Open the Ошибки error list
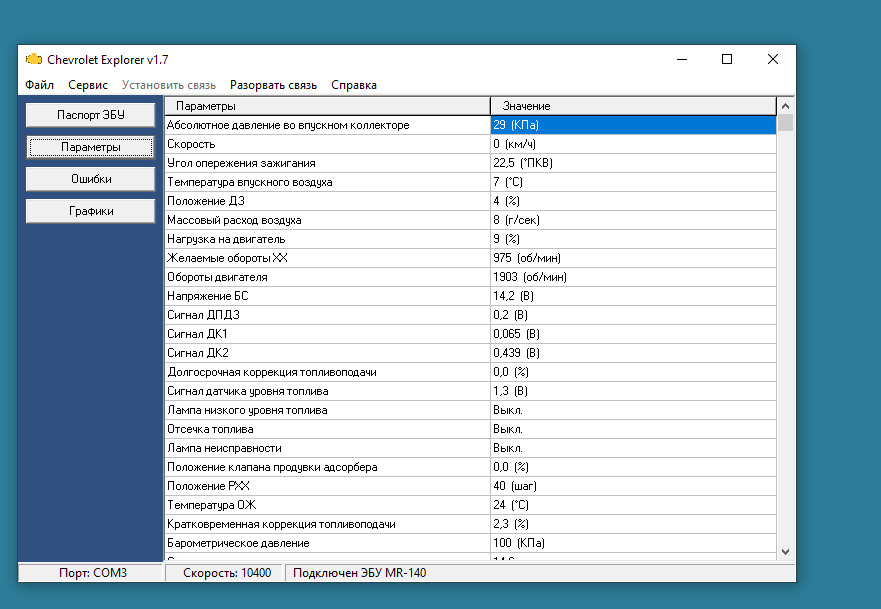881x609 pixels. tap(90, 179)
